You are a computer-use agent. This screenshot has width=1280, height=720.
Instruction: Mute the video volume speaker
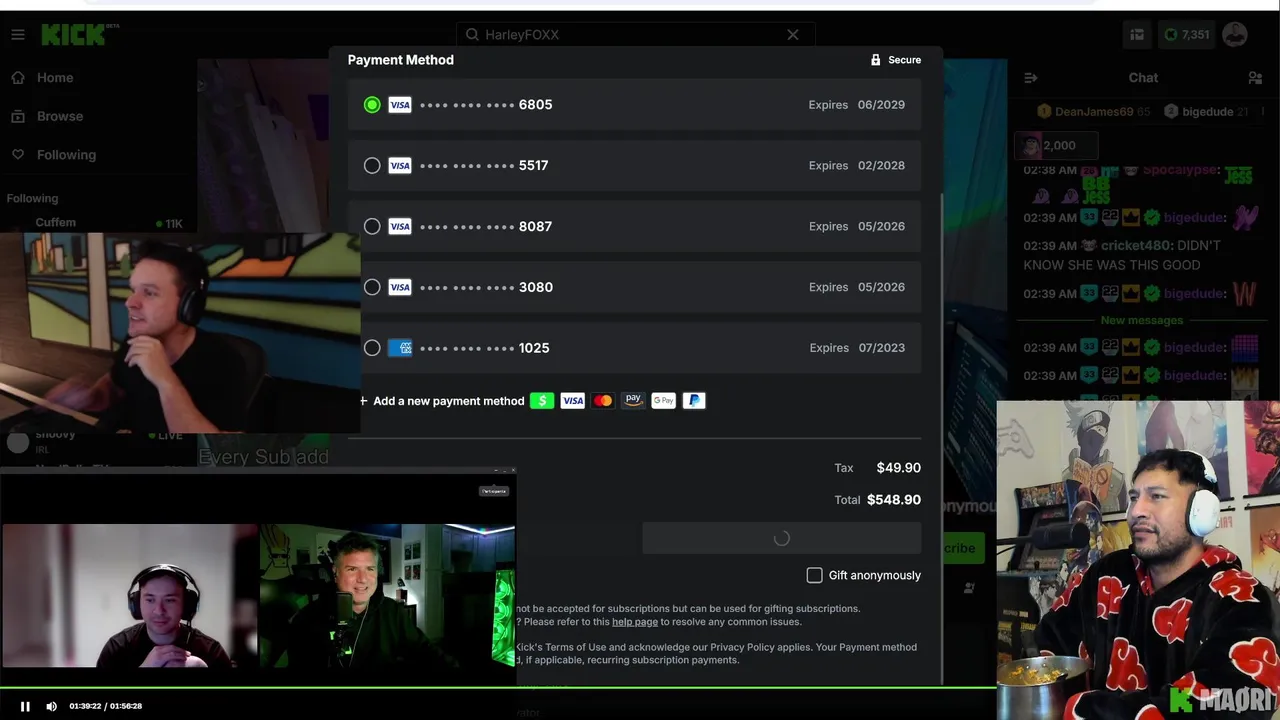click(x=52, y=706)
